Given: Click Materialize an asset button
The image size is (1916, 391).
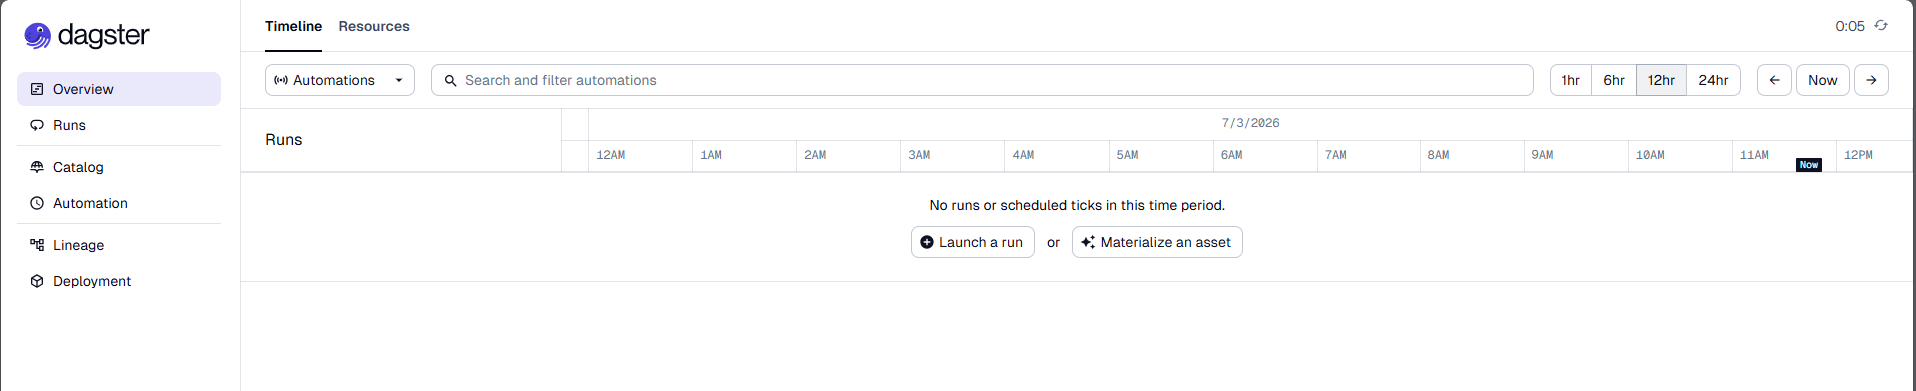Looking at the screenshot, I should pyautogui.click(x=1157, y=242).
